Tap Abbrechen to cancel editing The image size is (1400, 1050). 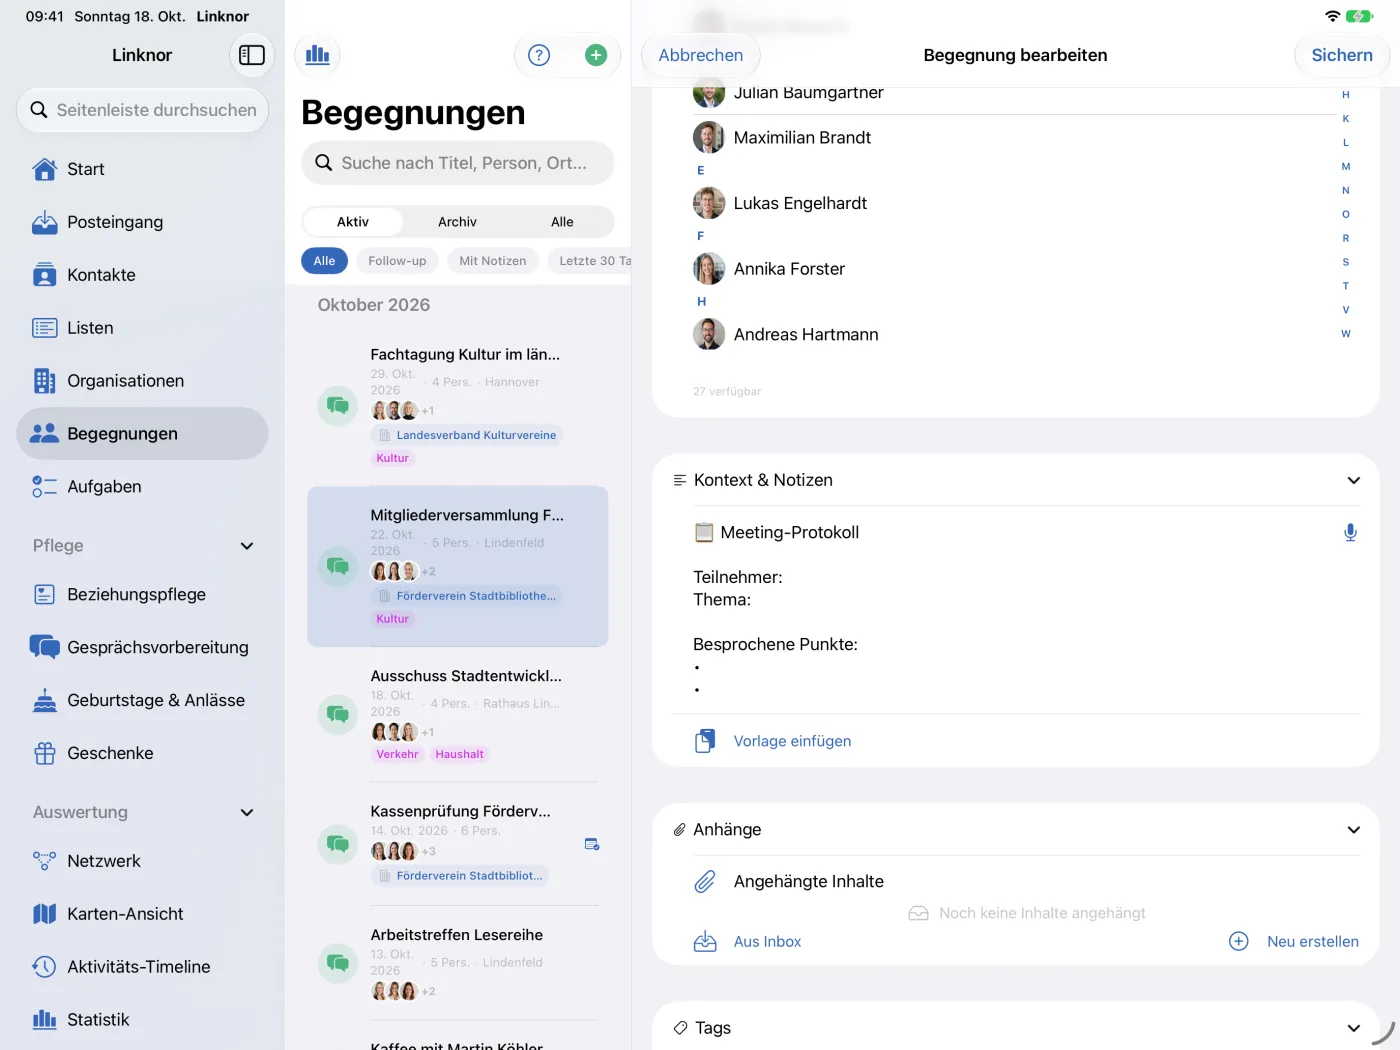pos(701,55)
